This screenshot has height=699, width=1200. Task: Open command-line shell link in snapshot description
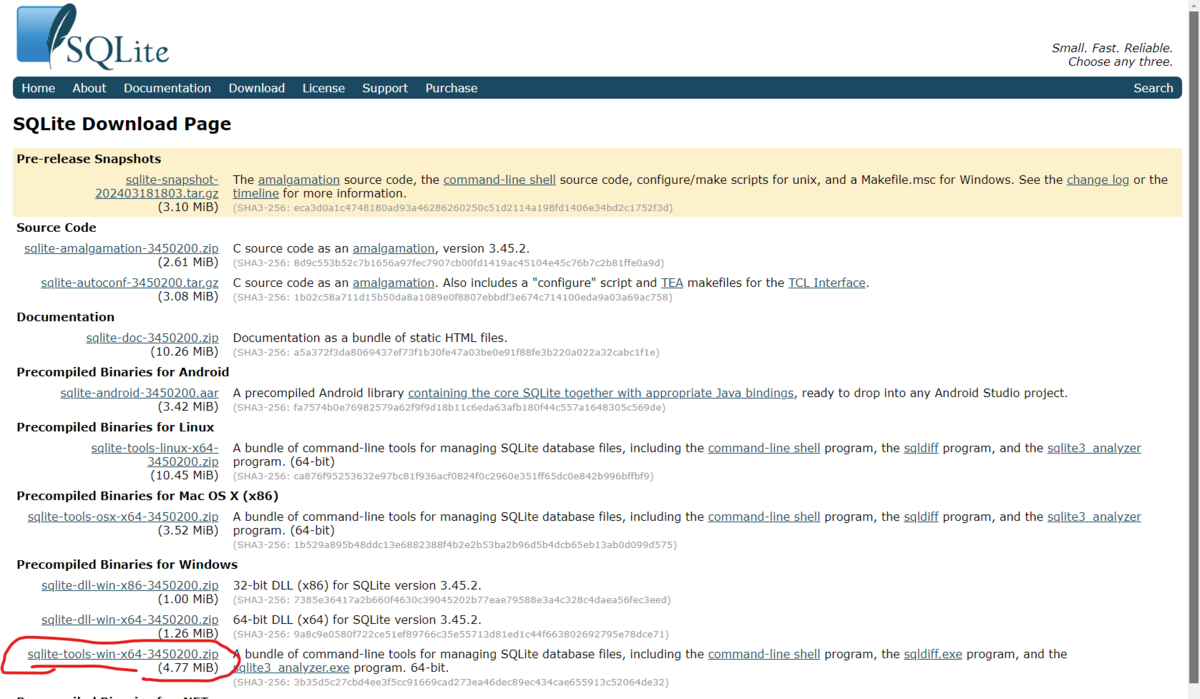[x=499, y=180]
